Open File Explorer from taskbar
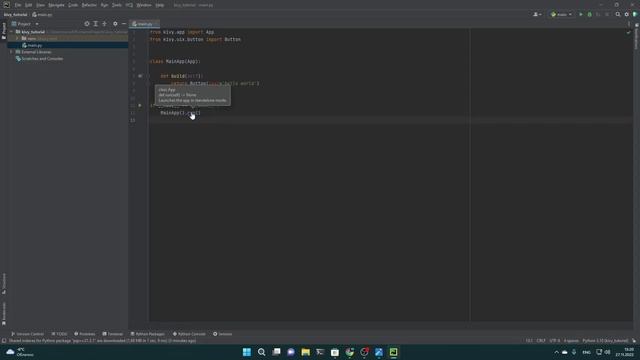This screenshot has height=360, width=640. click(305, 352)
